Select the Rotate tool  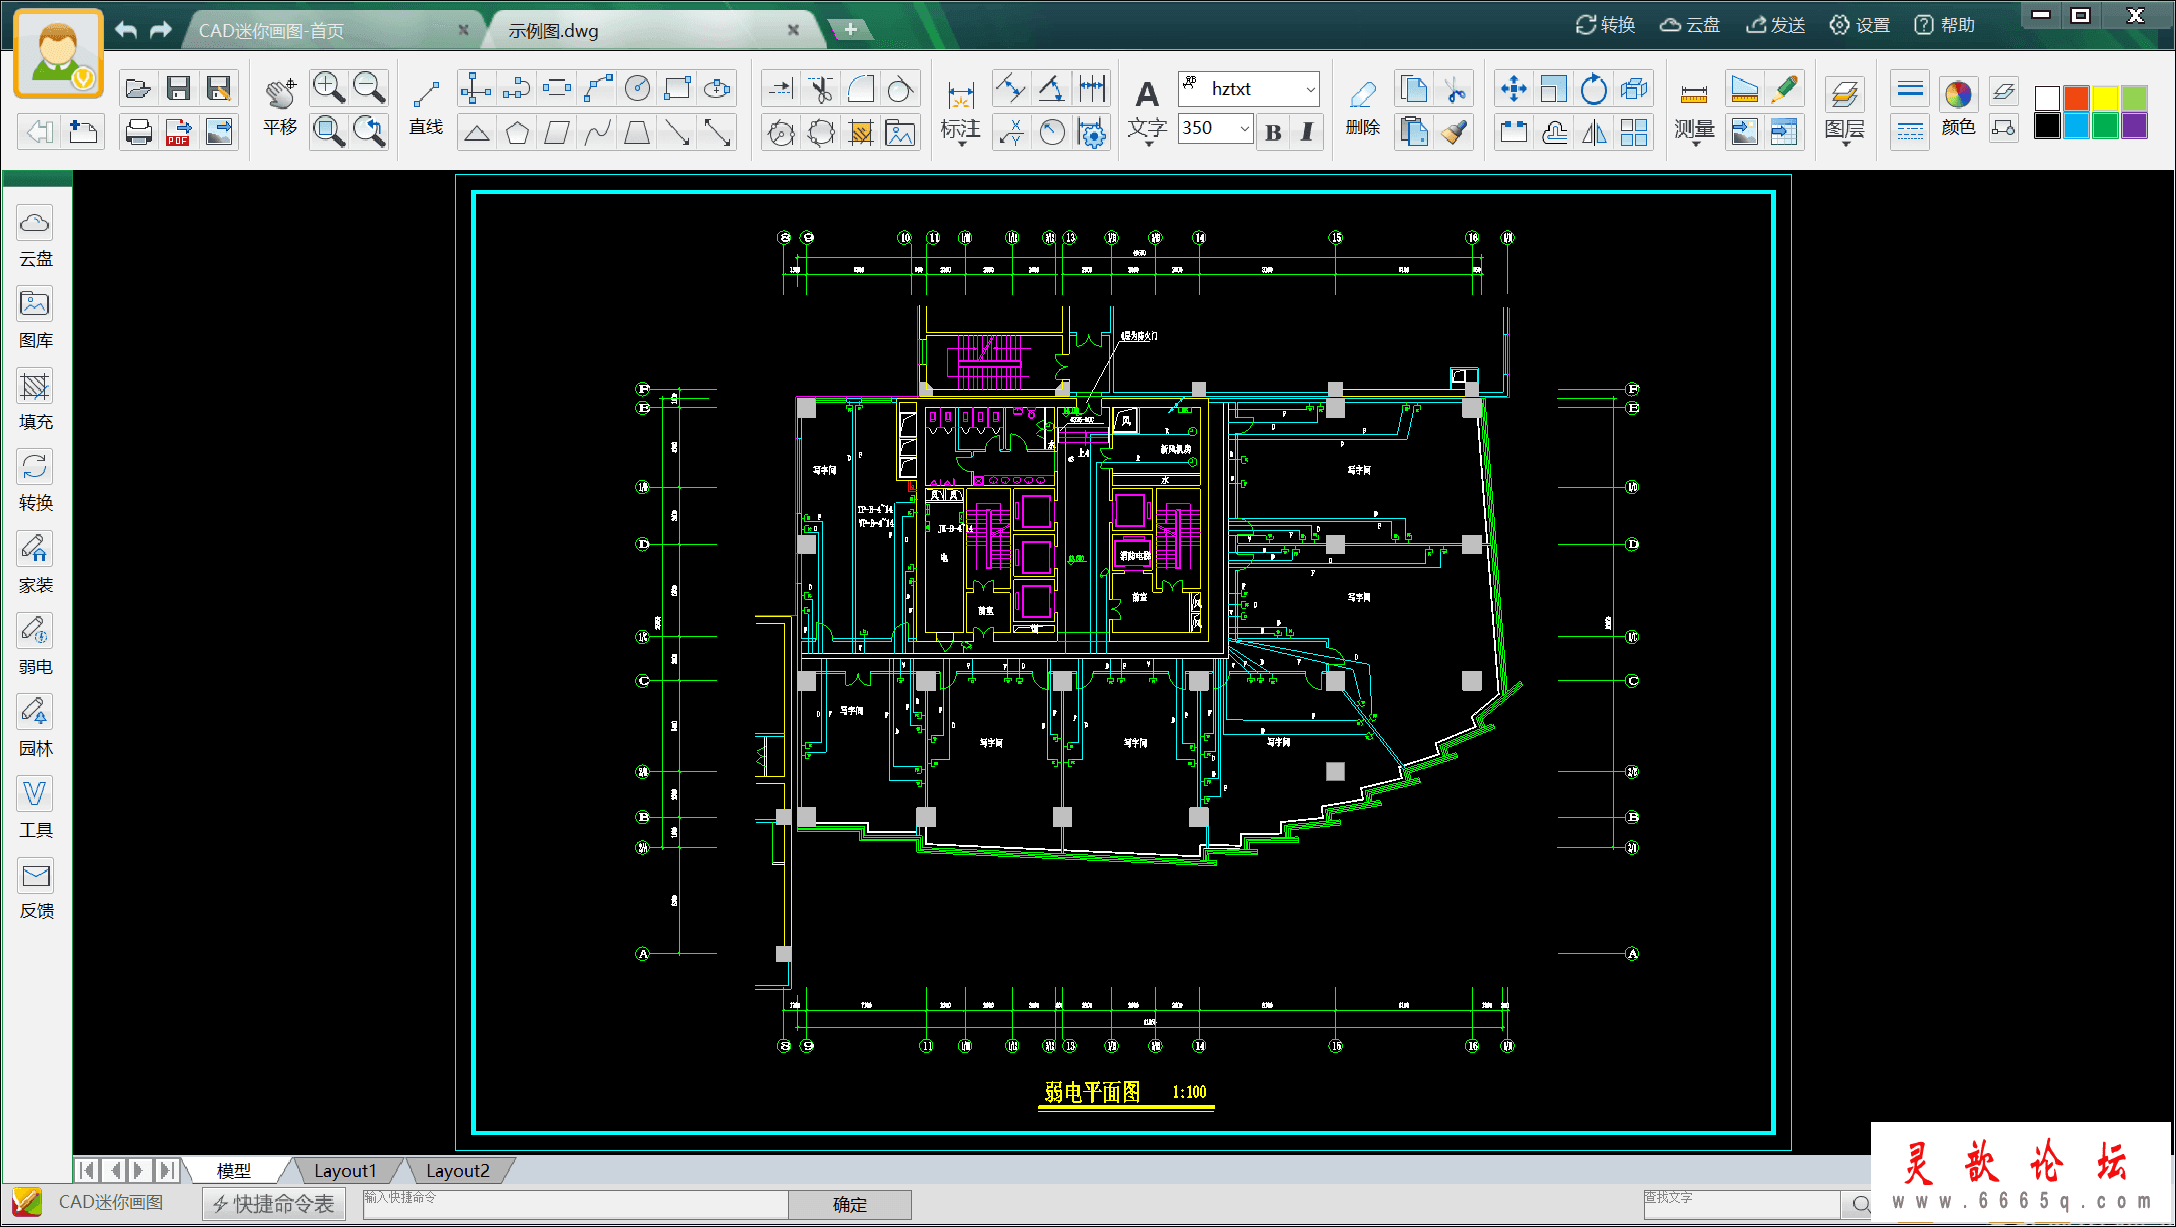[x=1594, y=89]
